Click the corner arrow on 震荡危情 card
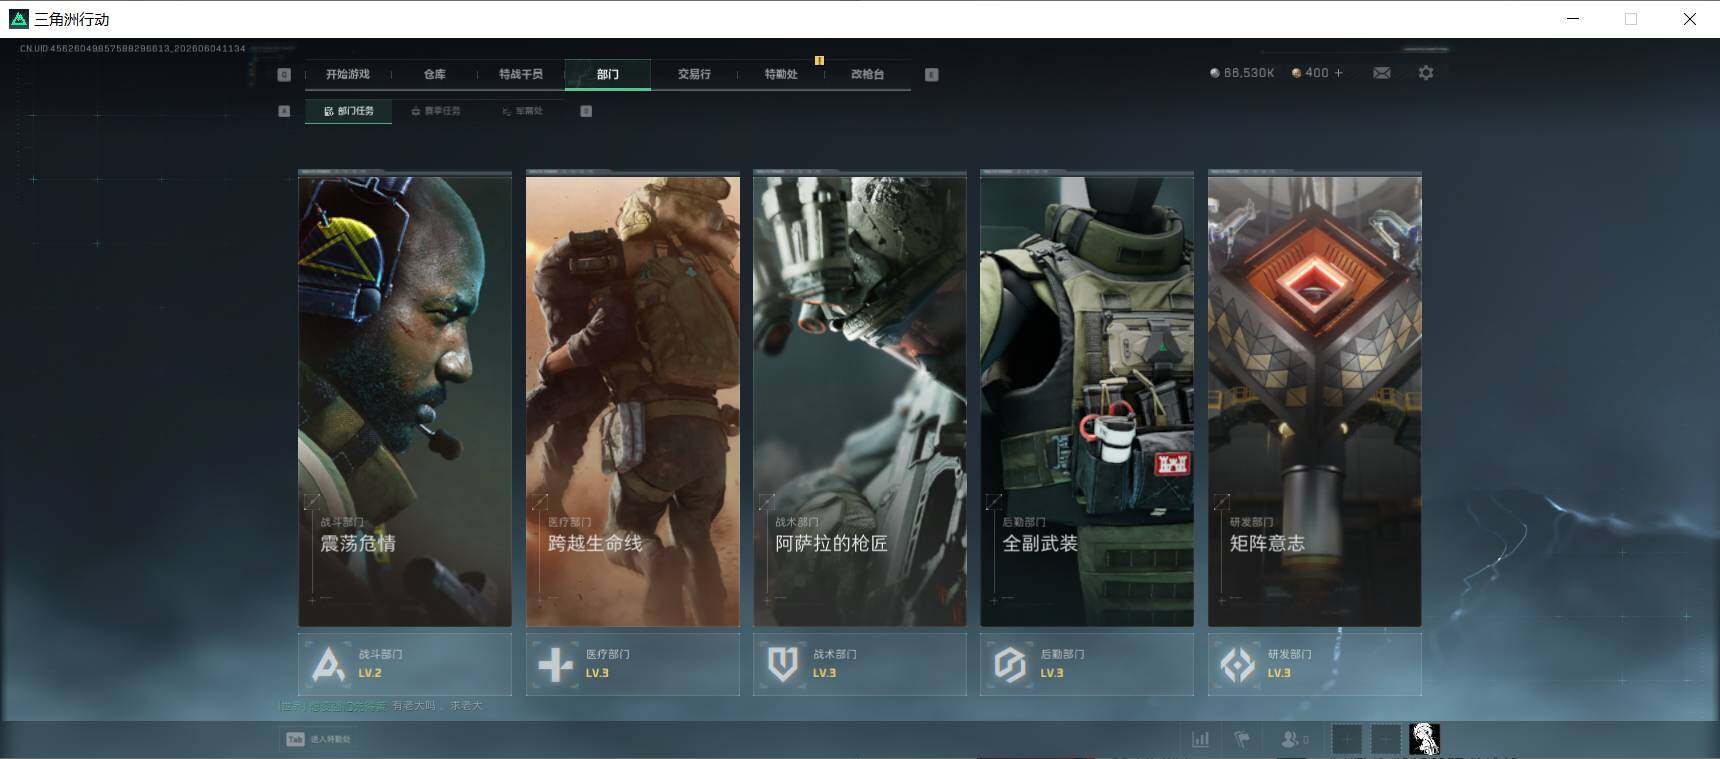 click(312, 501)
